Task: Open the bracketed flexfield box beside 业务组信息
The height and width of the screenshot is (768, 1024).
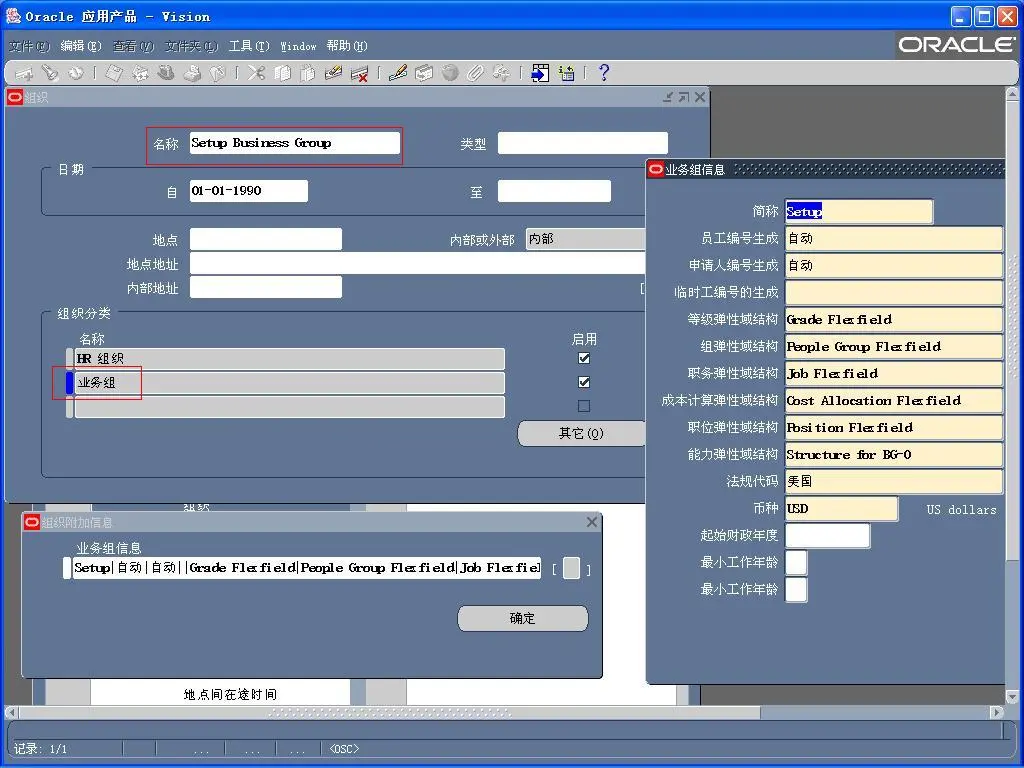Action: pos(571,568)
